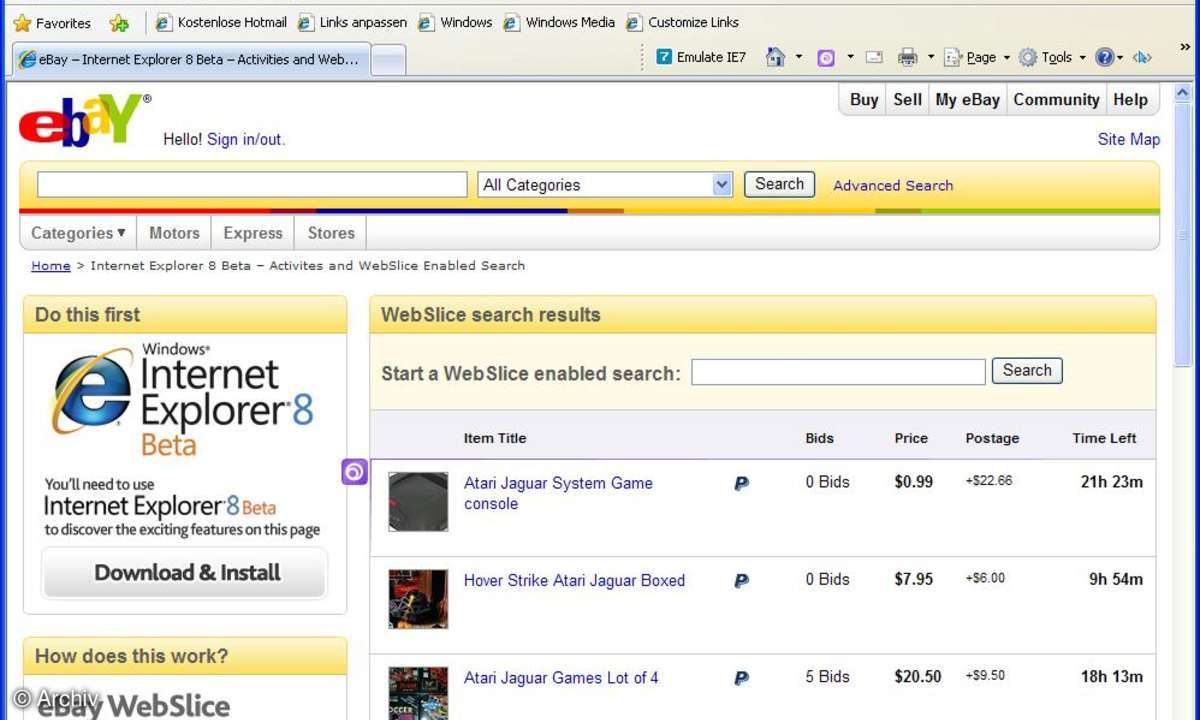Open the Help tab on eBay
The image size is (1200, 720).
point(1130,99)
